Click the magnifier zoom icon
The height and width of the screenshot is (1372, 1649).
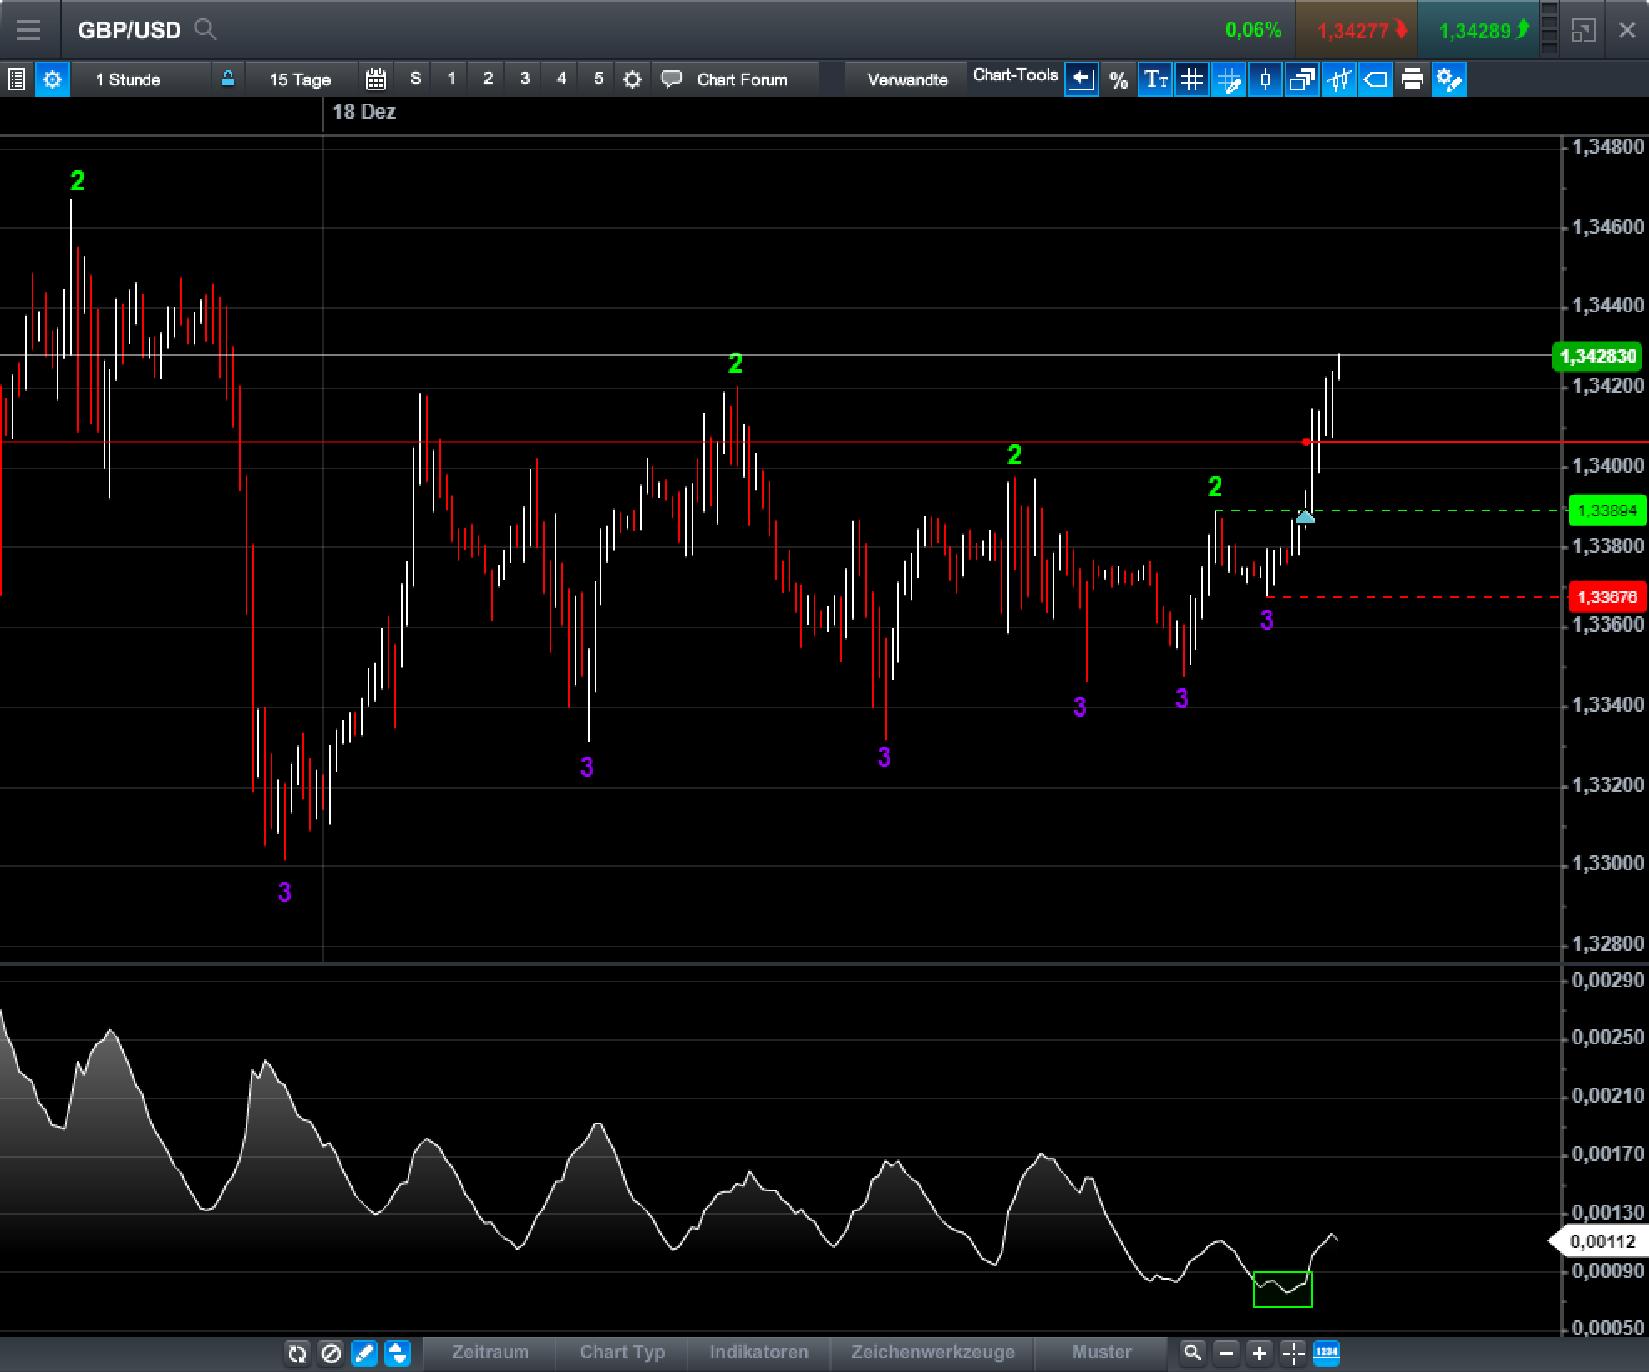pyautogui.click(x=1193, y=1352)
